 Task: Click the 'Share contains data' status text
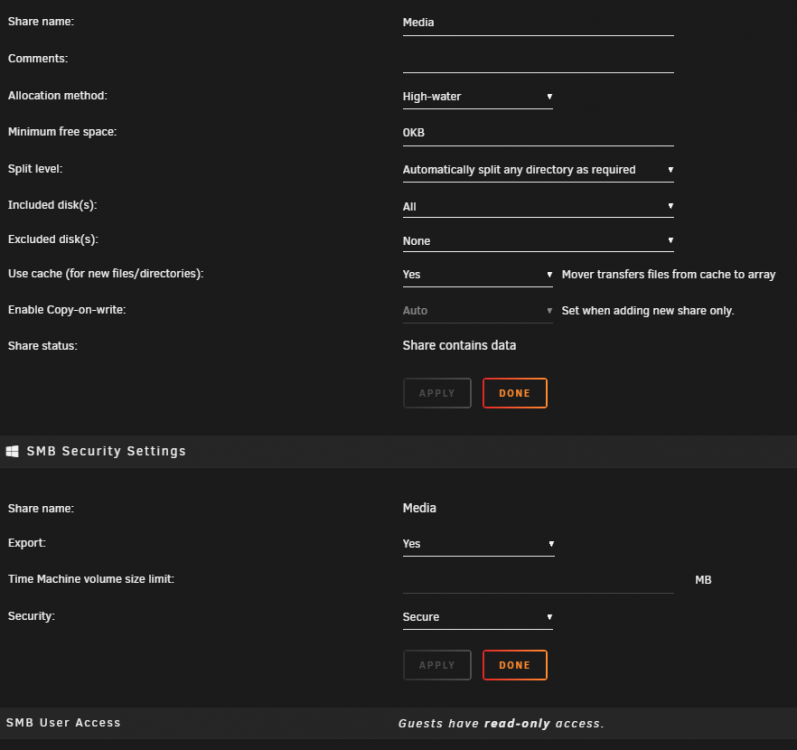click(x=459, y=346)
